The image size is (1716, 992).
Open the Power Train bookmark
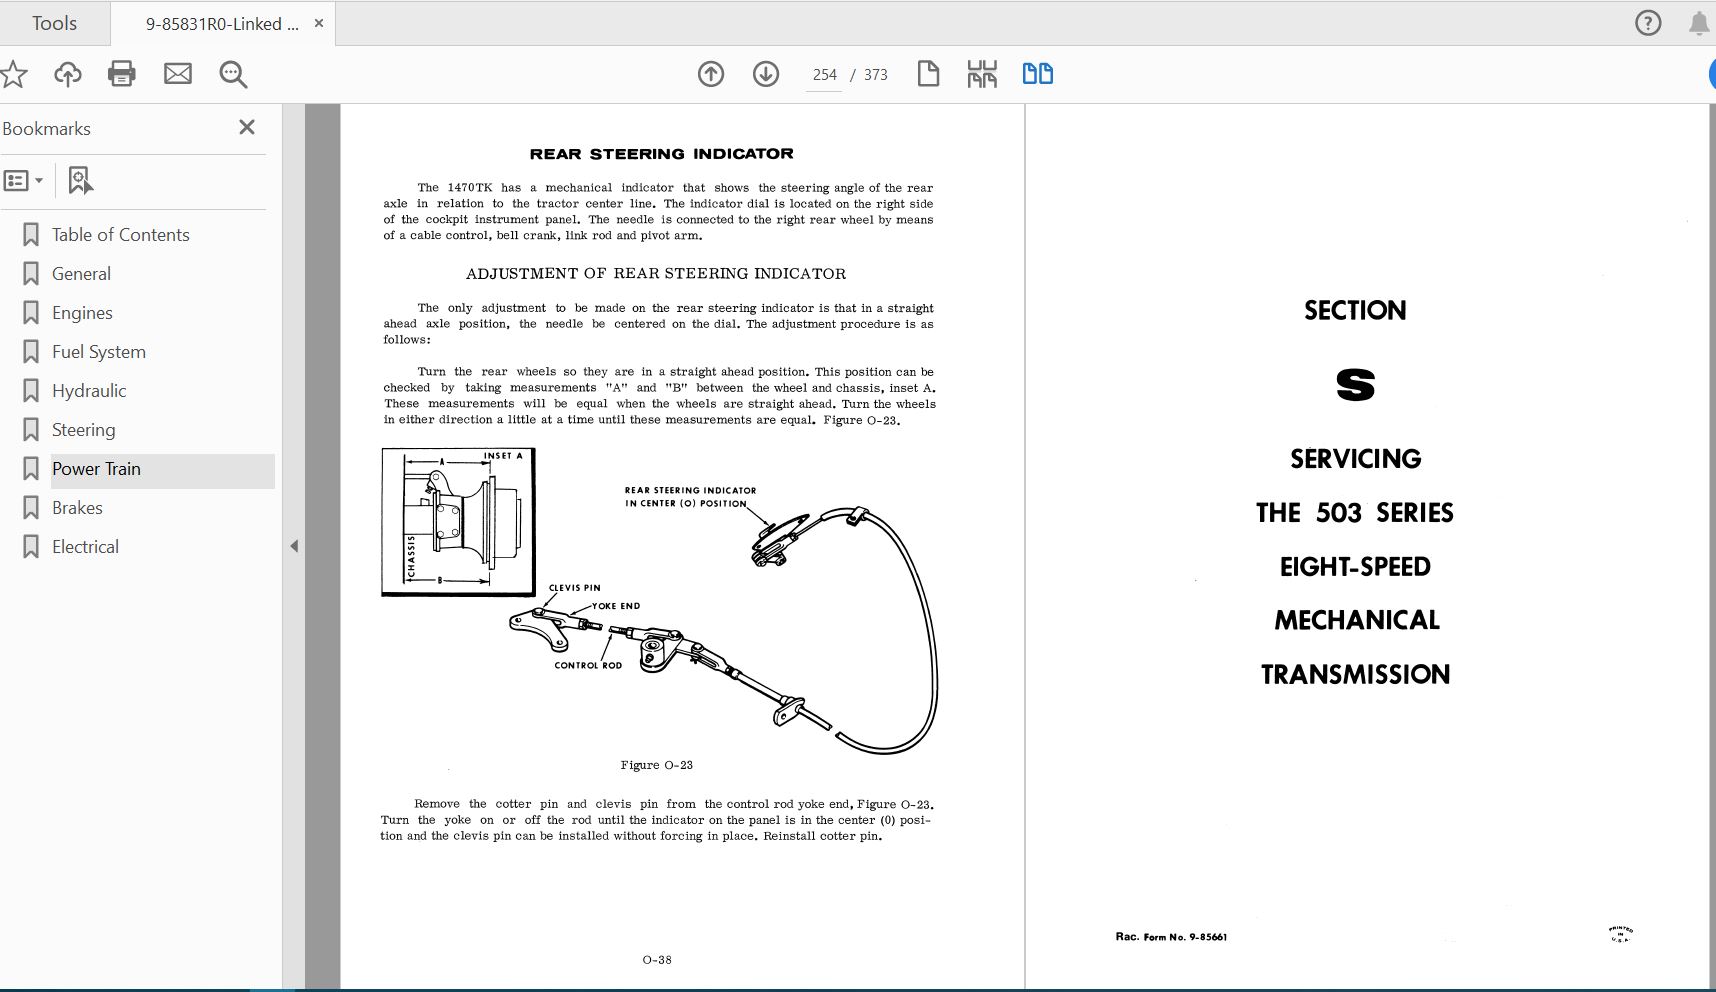96,468
